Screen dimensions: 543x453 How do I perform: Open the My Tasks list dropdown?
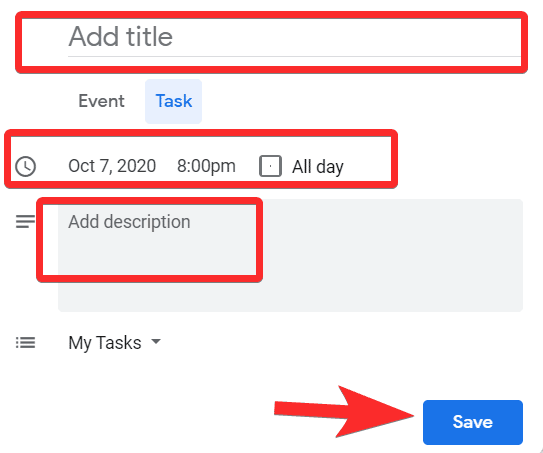click(115, 343)
